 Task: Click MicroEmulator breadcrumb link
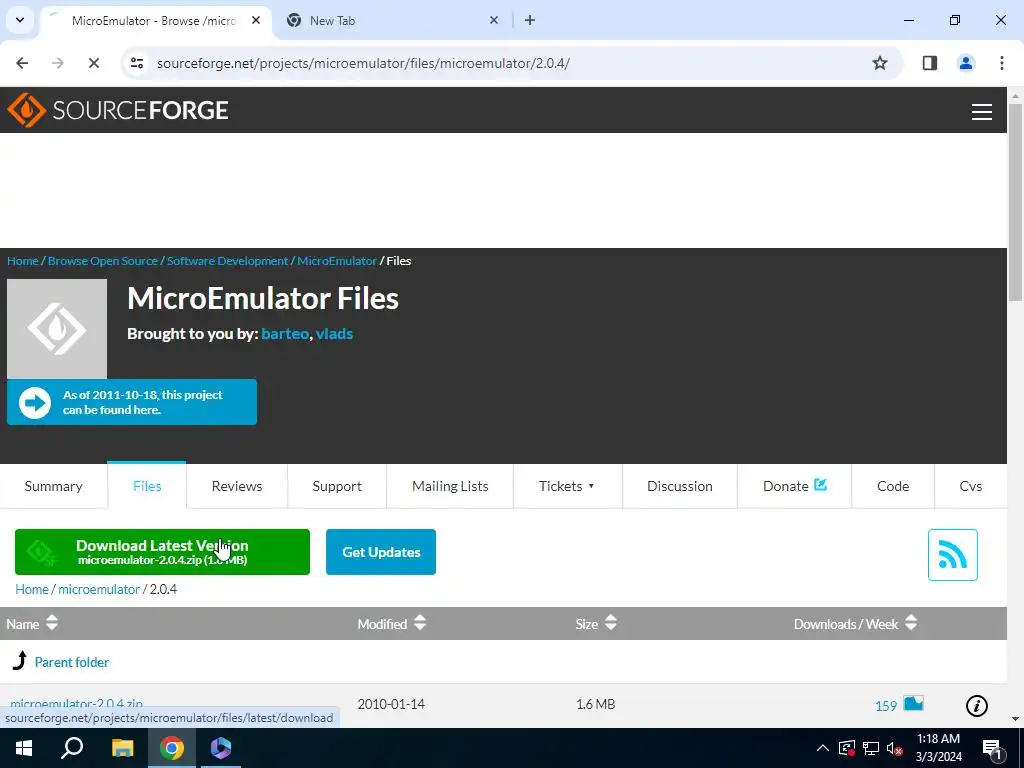(337, 261)
